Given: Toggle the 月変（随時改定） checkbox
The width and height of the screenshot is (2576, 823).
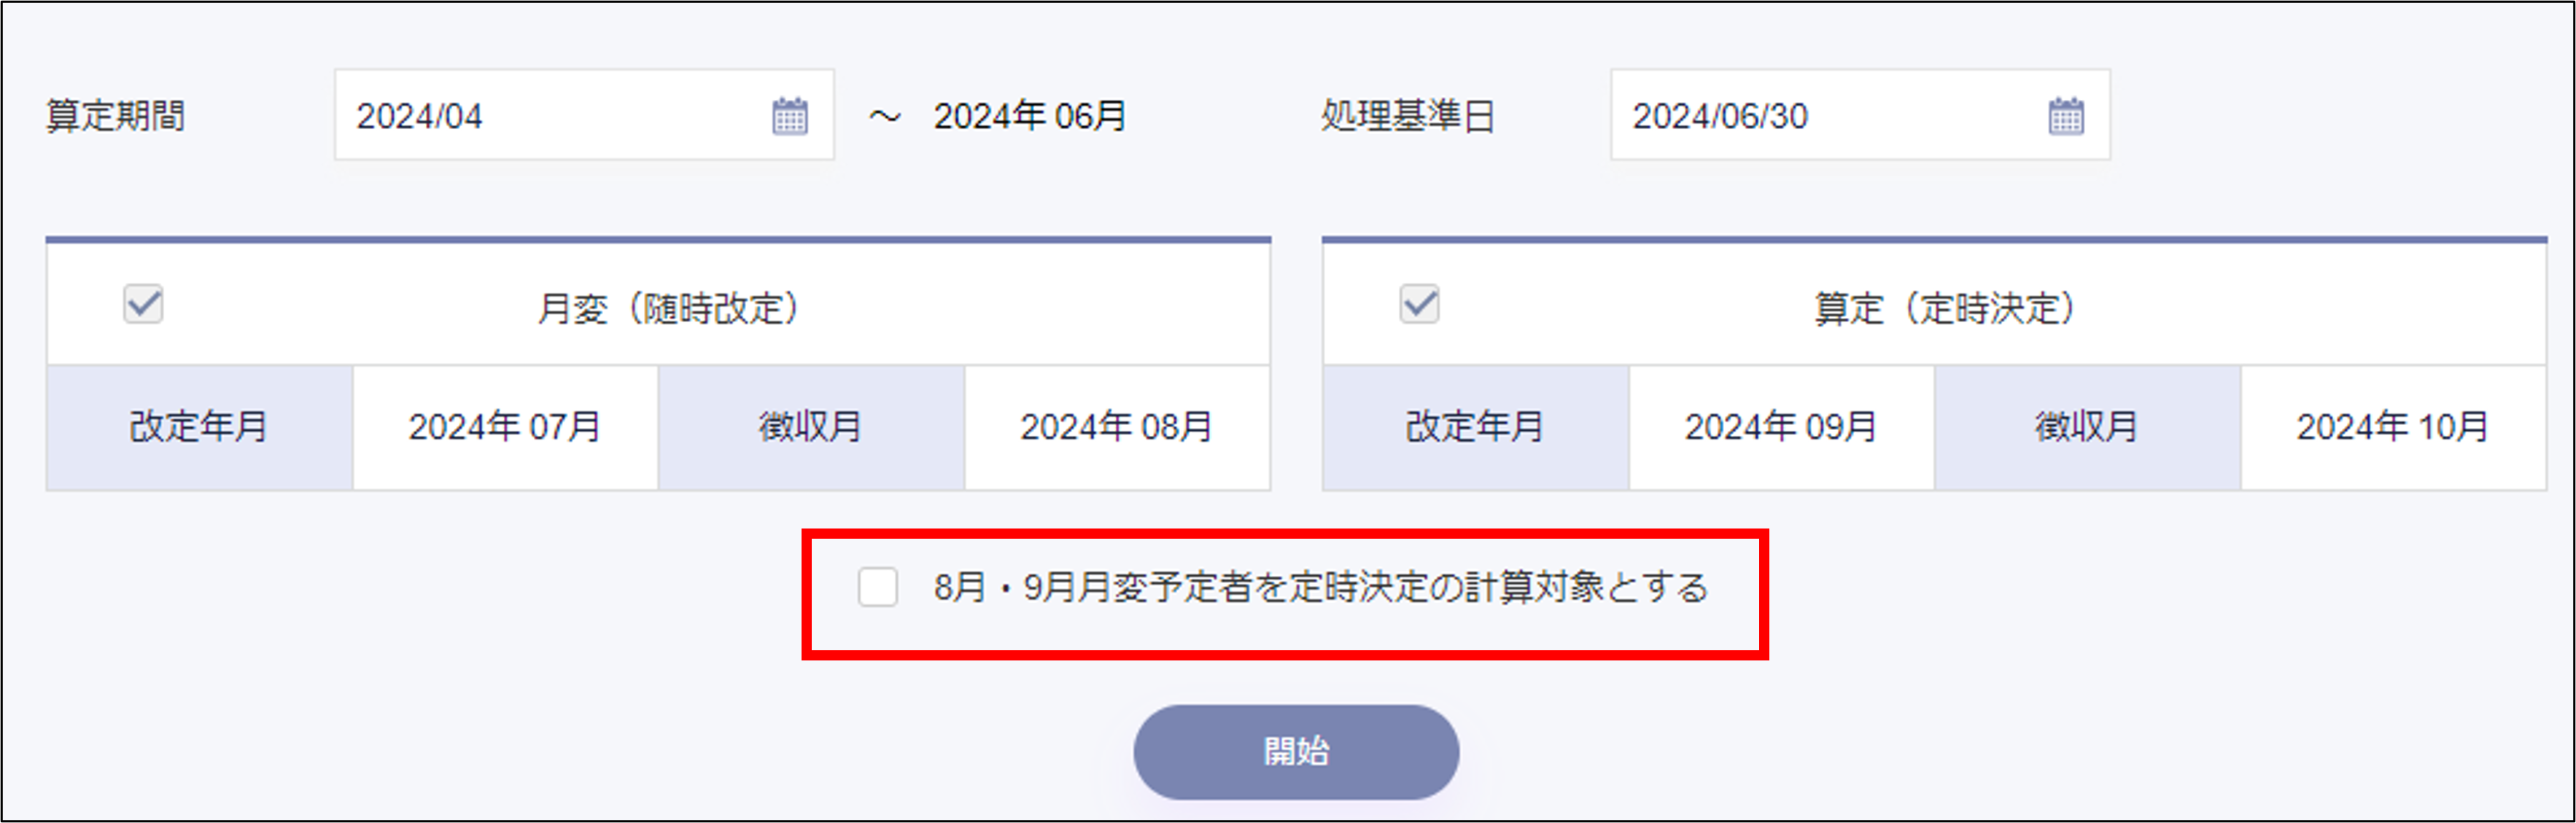Looking at the screenshot, I should (x=143, y=304).
